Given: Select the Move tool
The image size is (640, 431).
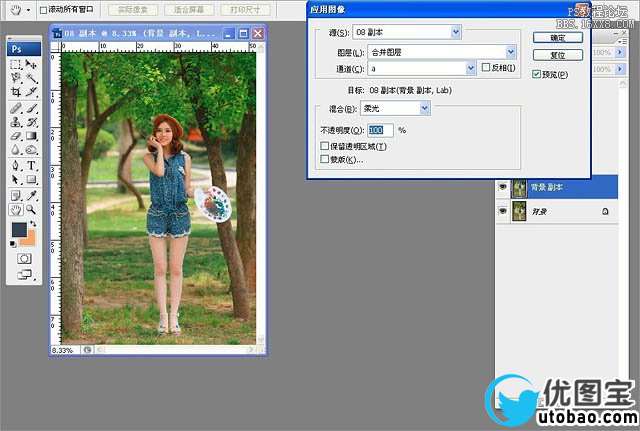Looking at the screenshot, I should [x=32, y=64].
